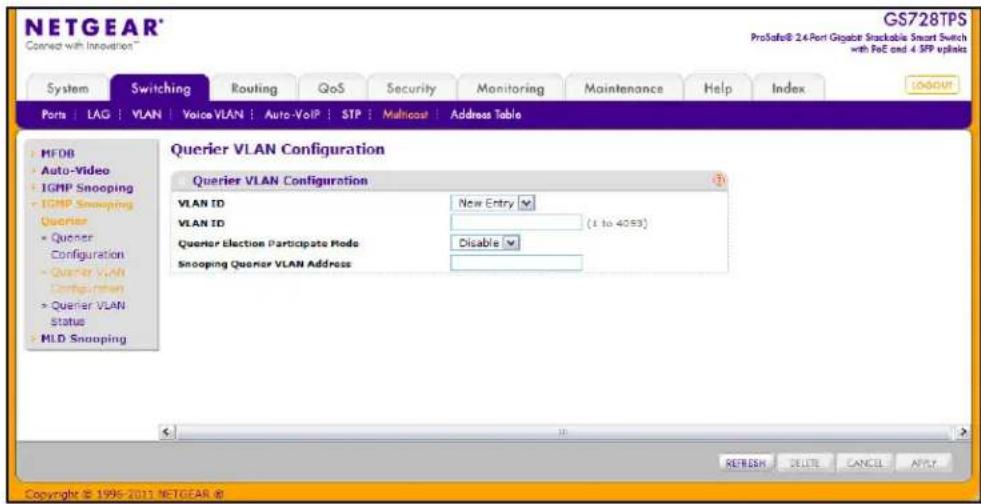
Task: Click the scrollbar right arrow
Action: [965, 431]
